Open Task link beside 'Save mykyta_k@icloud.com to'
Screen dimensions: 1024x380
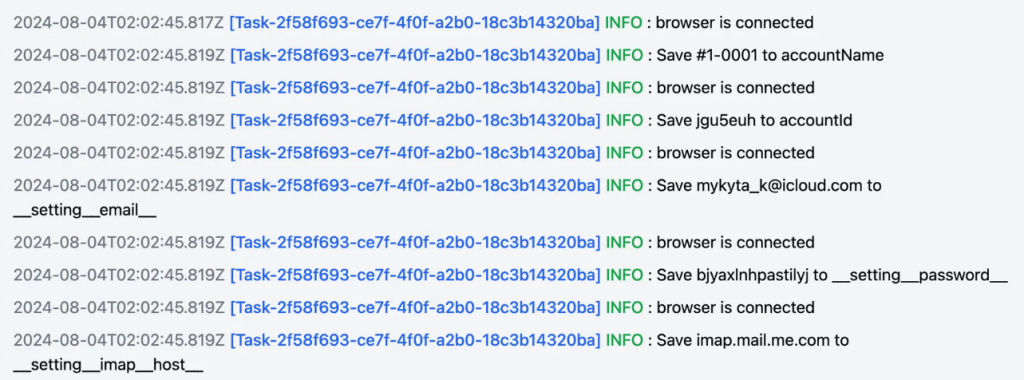[415, 185]
